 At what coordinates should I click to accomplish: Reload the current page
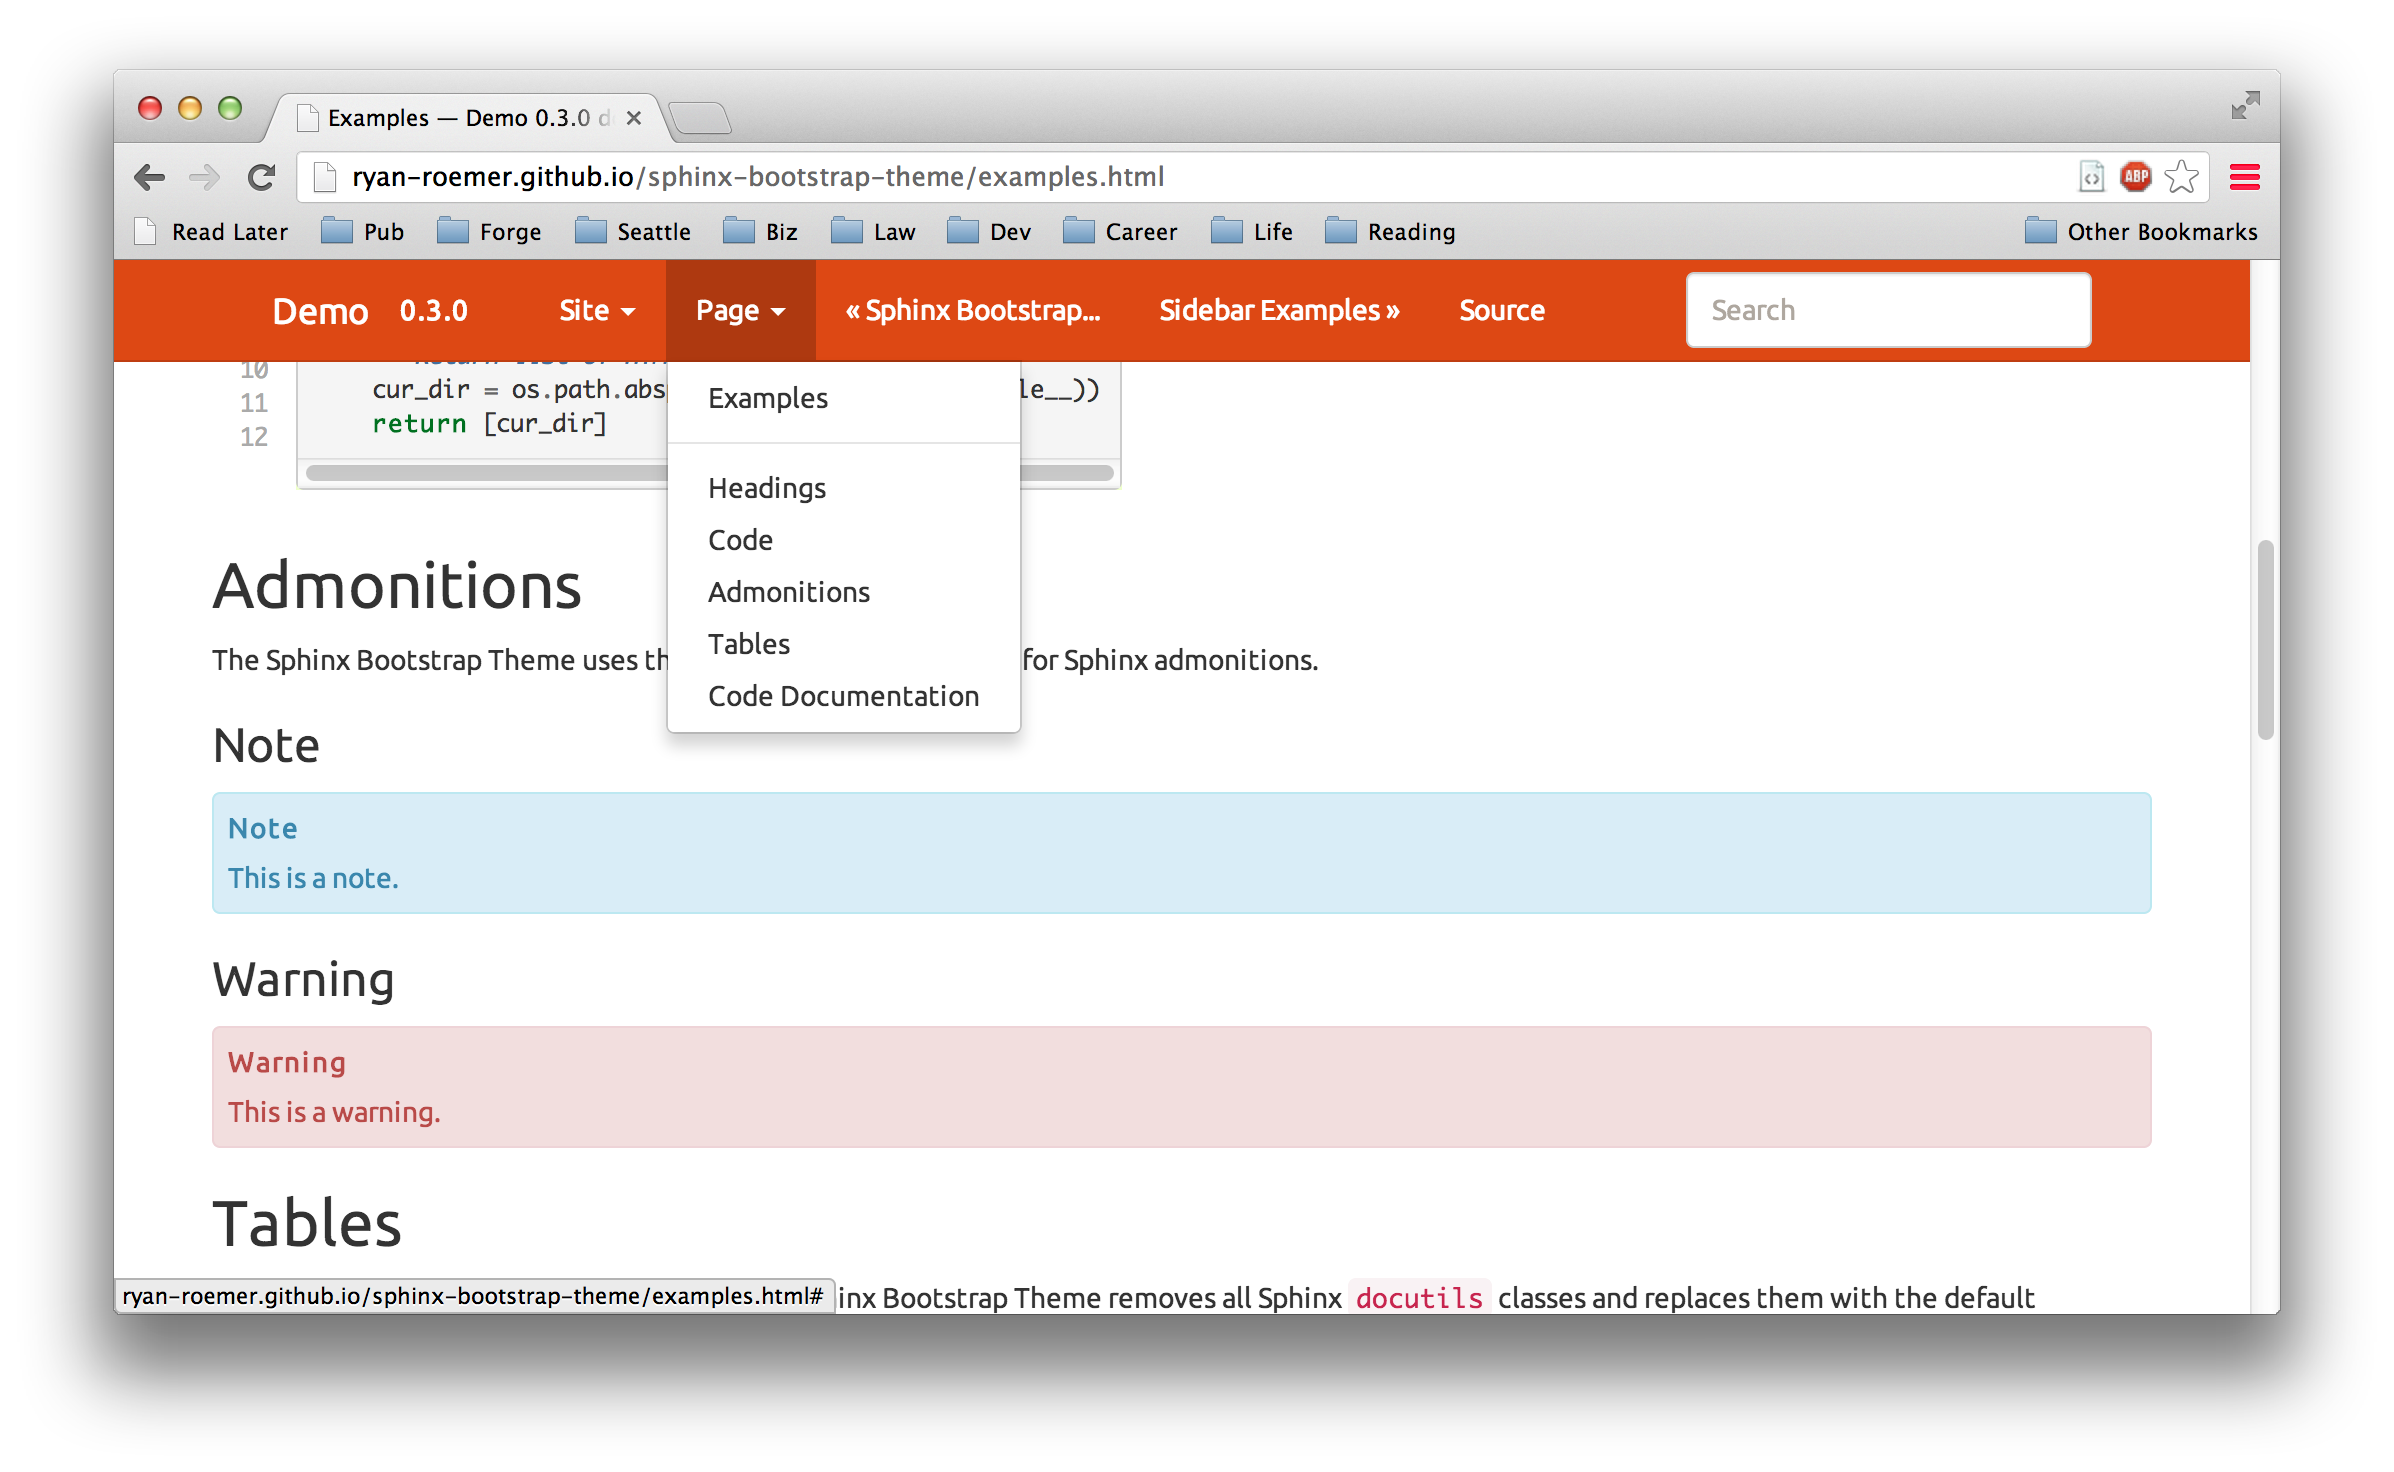260,177
